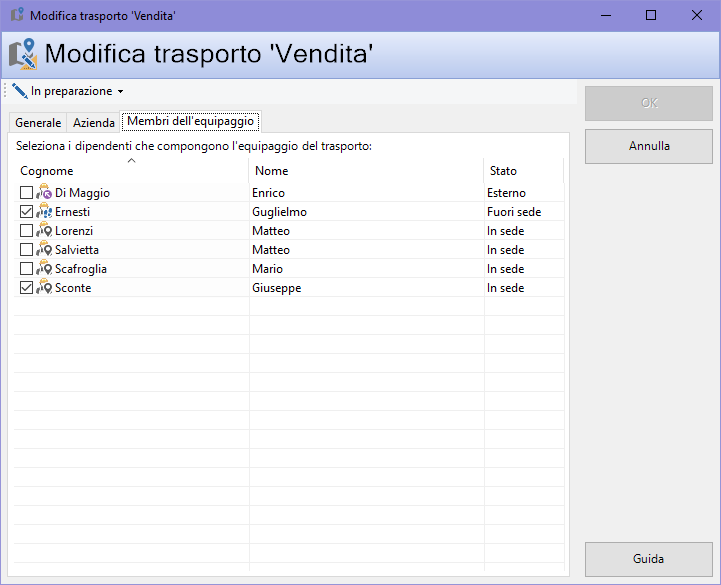The image size is (721, 585).
Task: Click the employee icon next to Di Maggio
Action: (x=44, y=192)
